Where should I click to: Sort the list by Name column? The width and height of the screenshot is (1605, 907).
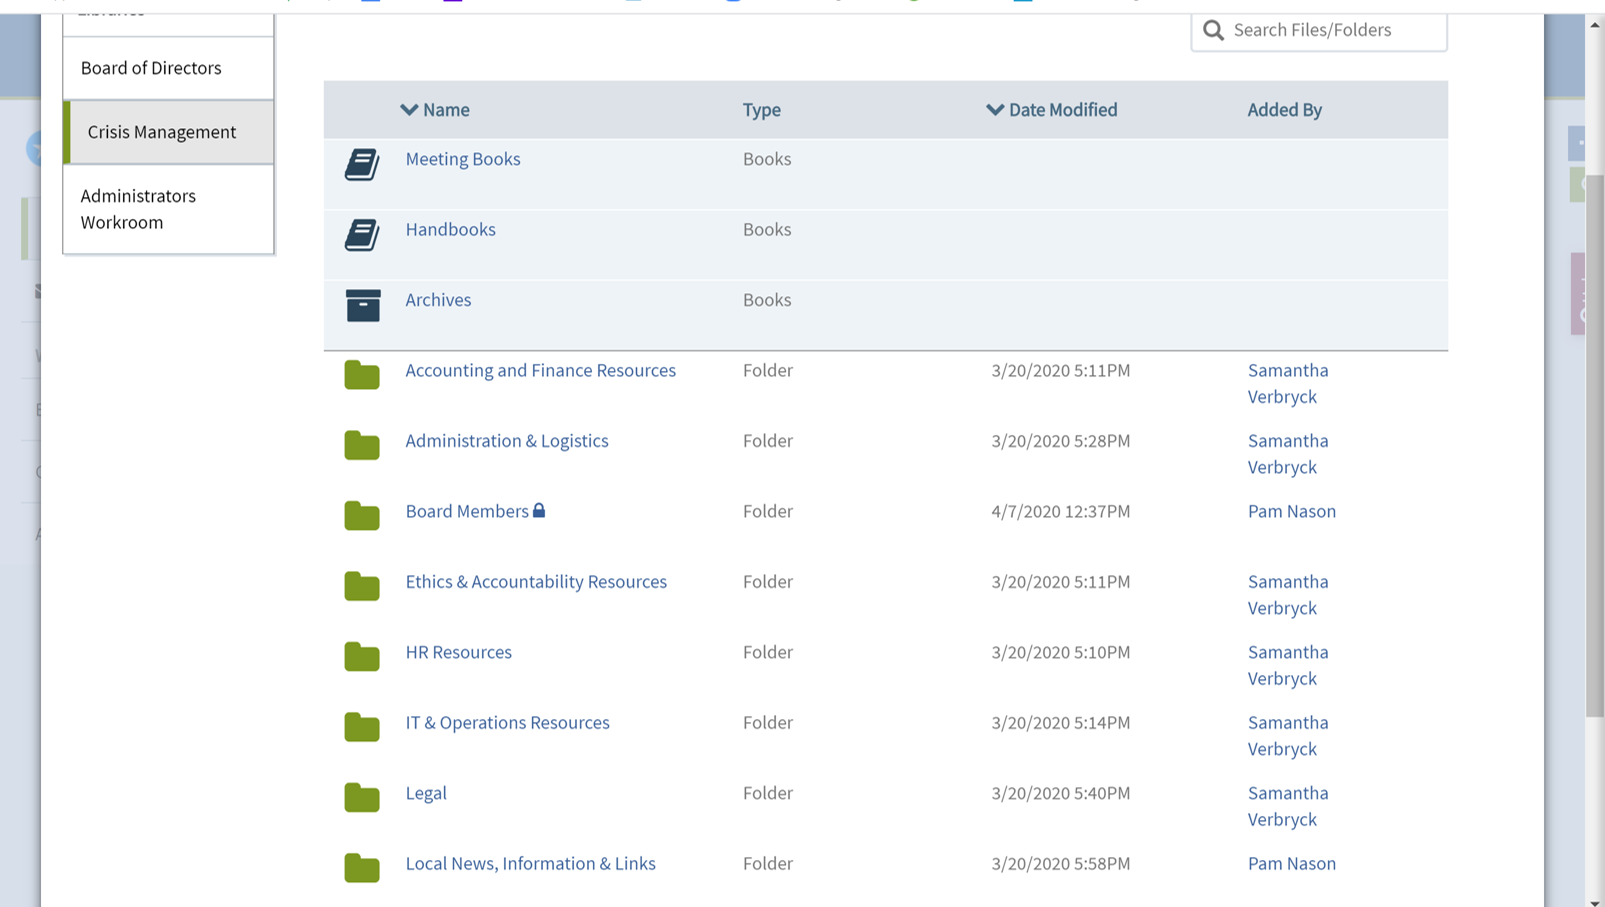click(x=435, y=110)
